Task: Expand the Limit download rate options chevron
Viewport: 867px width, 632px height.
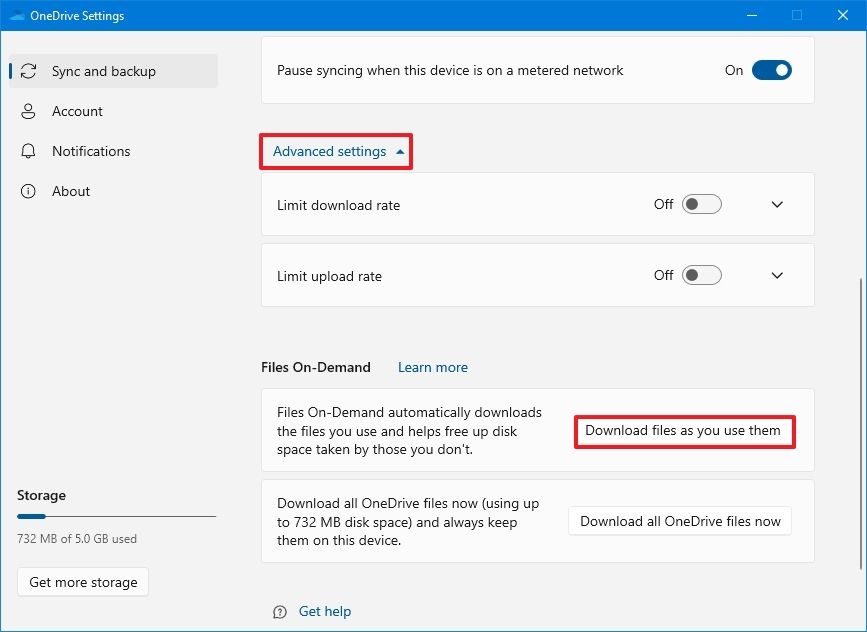Action: pyautogui.click(x=777, y=204)
